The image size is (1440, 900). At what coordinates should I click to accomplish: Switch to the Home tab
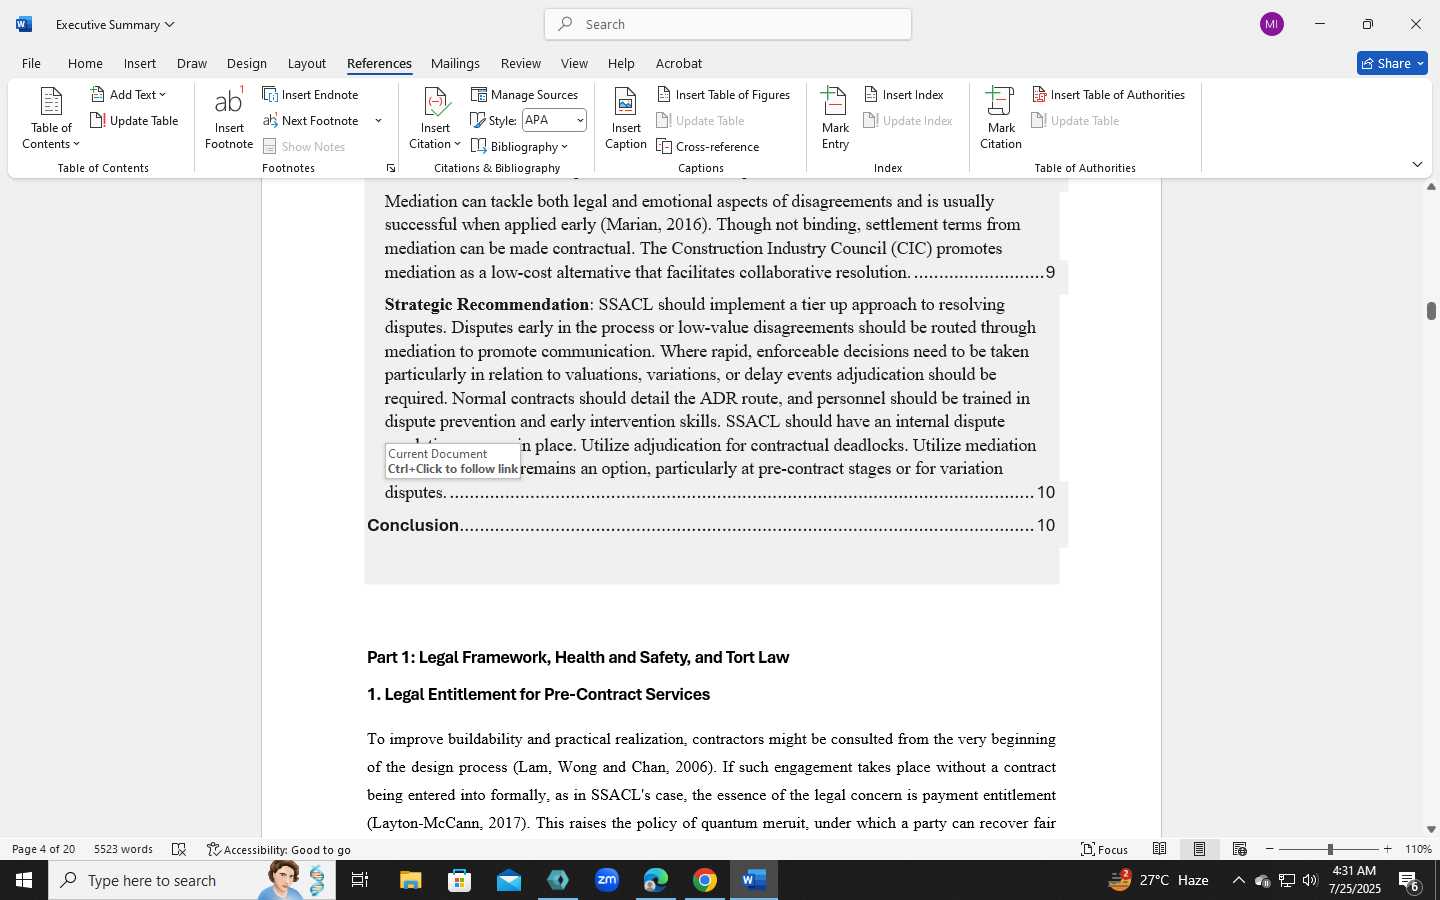pos(85,63)
